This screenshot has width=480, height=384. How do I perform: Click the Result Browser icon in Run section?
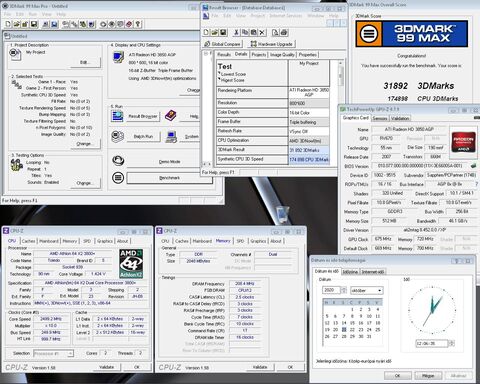click(x=117, y=116)
